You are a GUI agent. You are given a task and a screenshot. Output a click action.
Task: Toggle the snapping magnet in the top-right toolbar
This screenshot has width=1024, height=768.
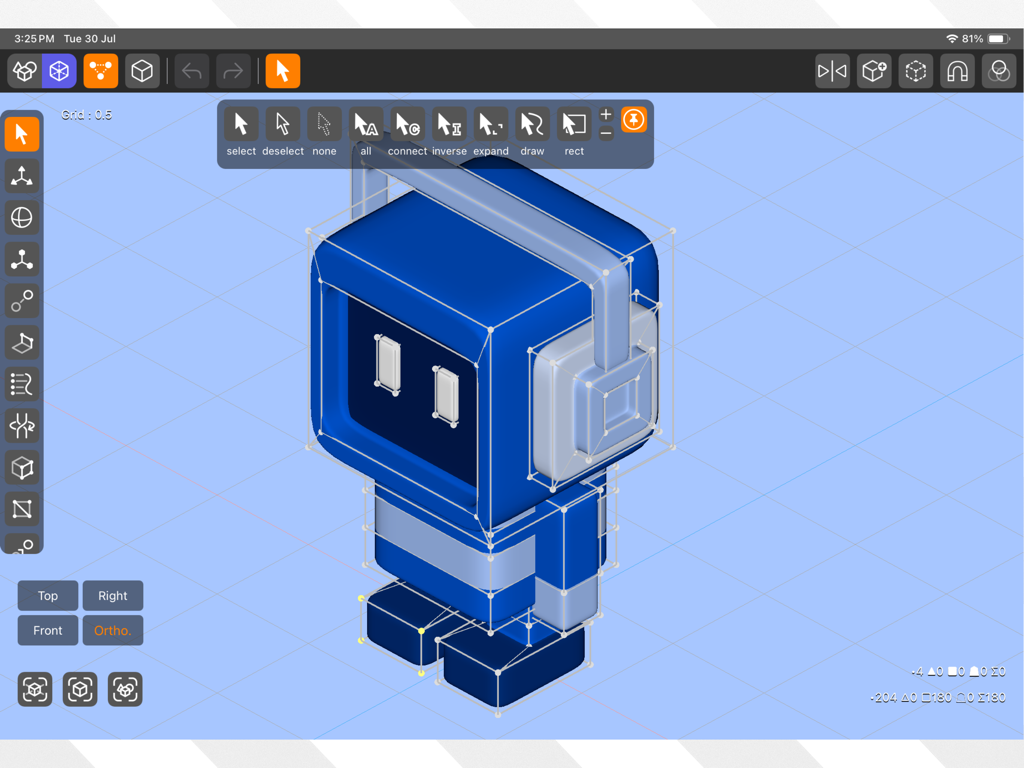956,71
